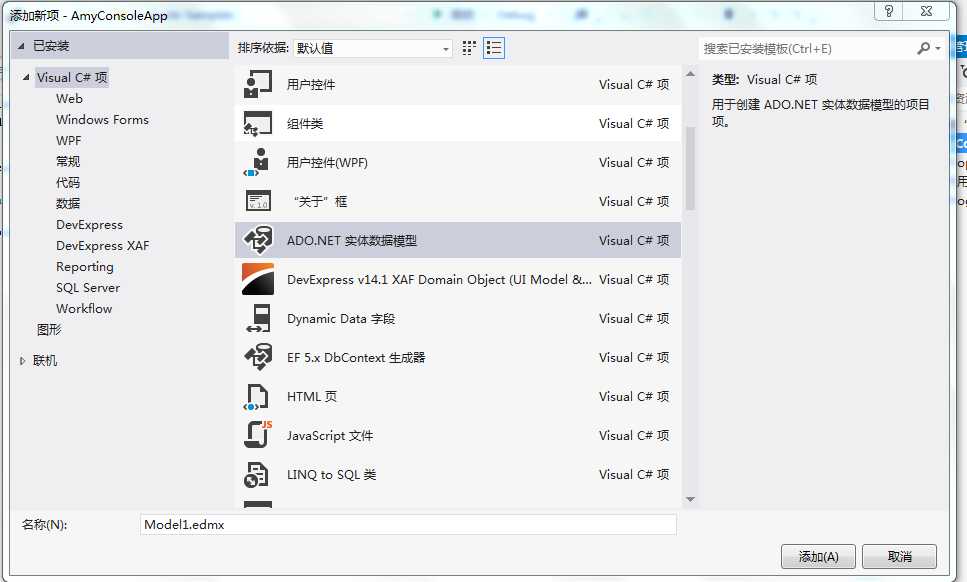Select the Workflow category
This screenshot has width=967, height=582.
point(84,308)
